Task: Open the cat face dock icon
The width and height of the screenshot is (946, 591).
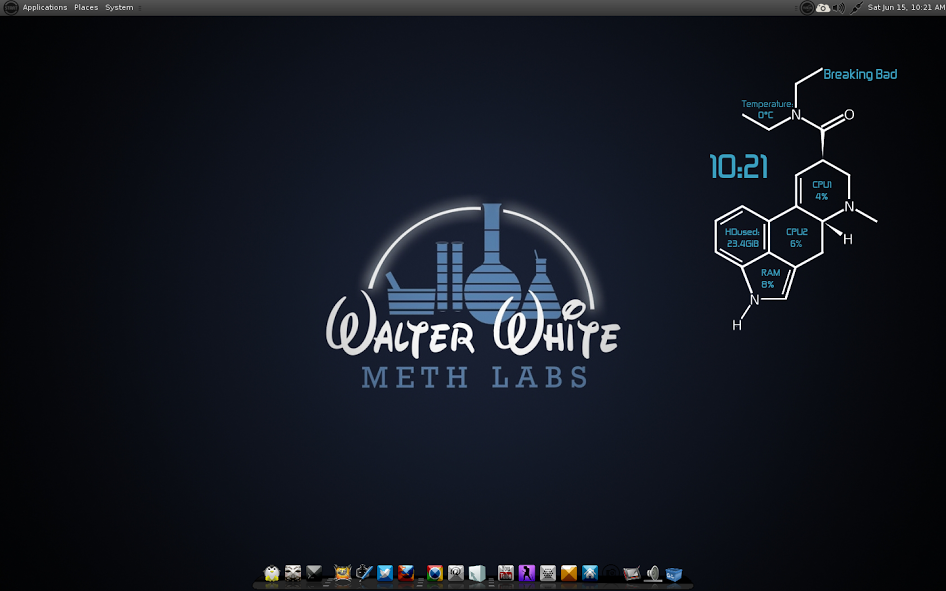Action: click(x=343, y=572)
